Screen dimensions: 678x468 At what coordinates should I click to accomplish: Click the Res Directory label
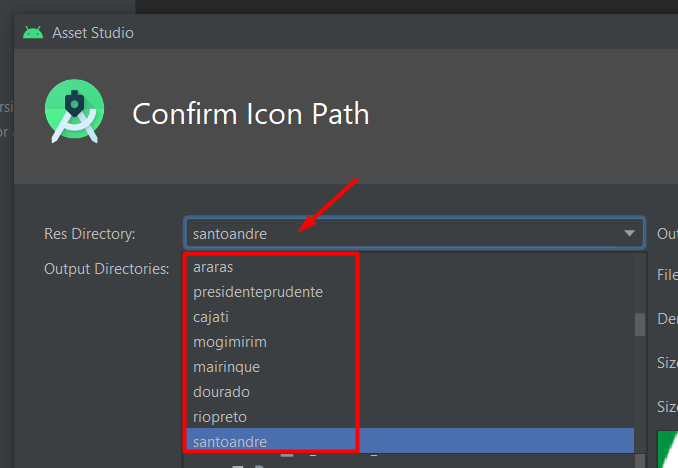tap(90, 234)
